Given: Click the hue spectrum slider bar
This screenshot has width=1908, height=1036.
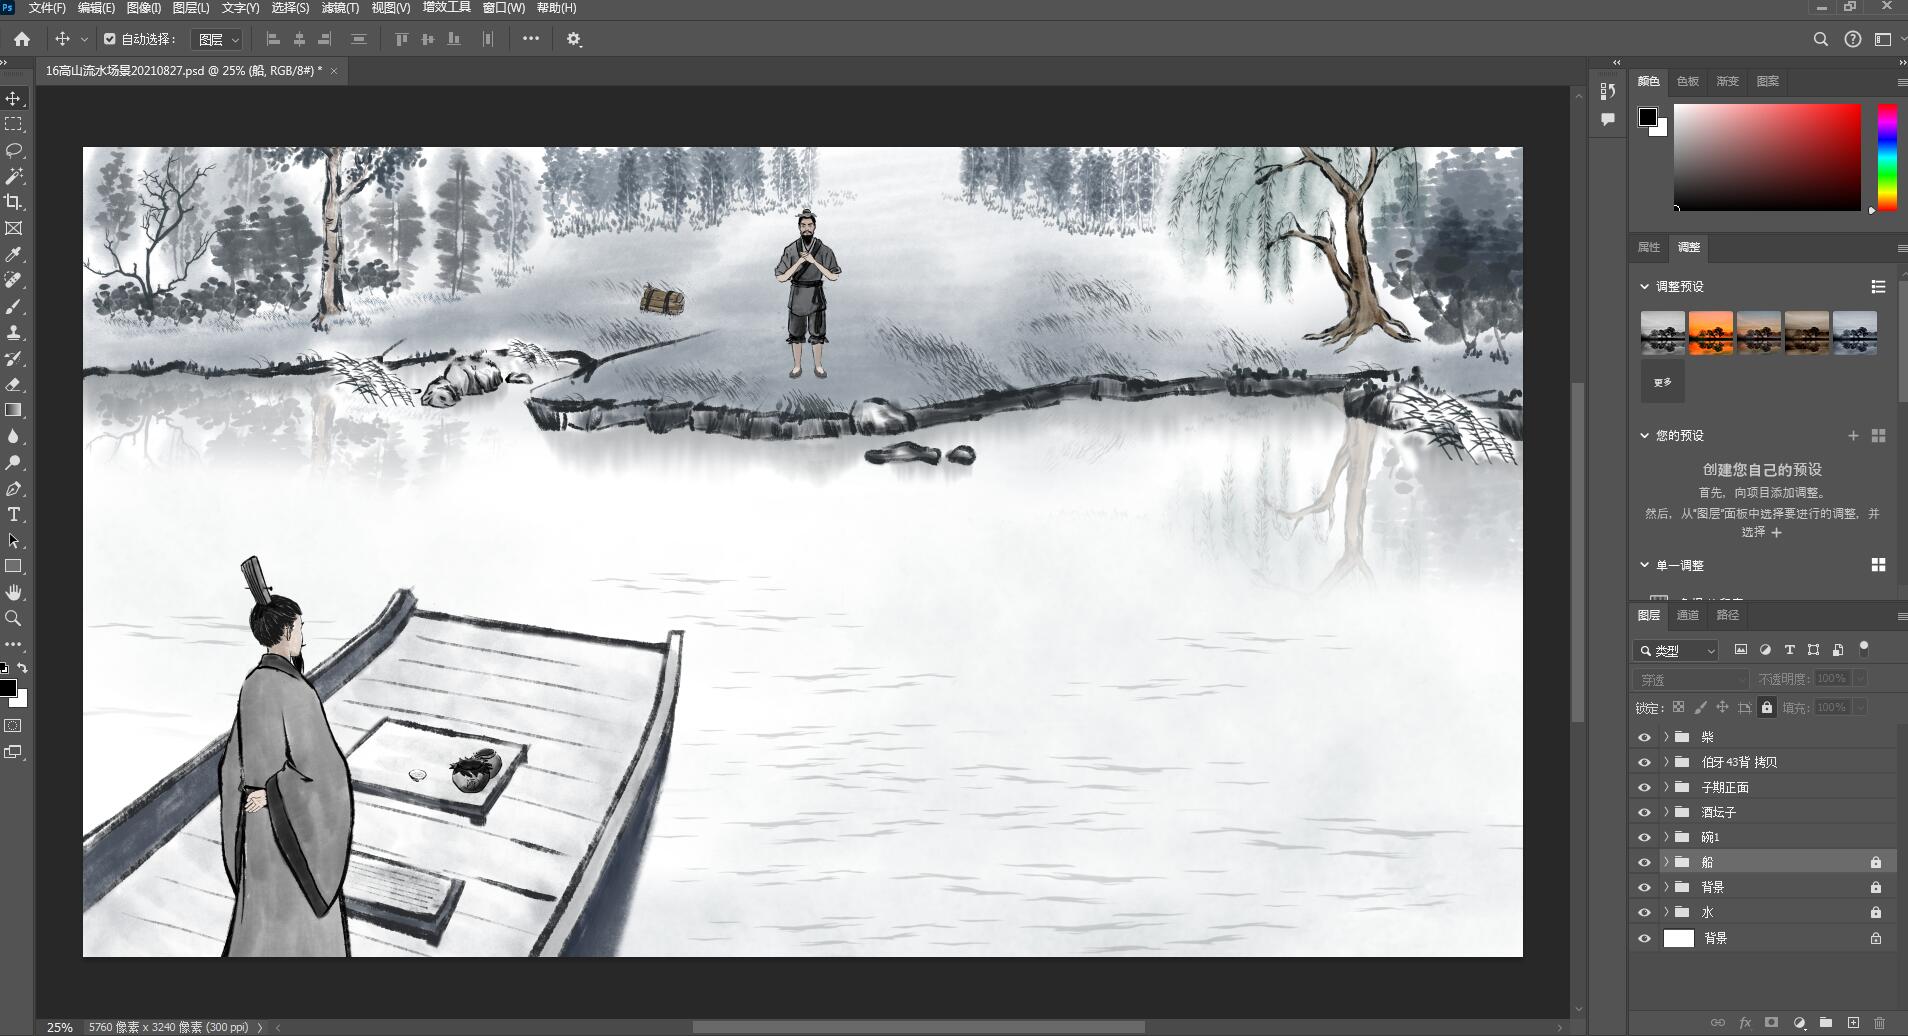Looking at the screenshot, I should pyautogui.click(x=1887, y=157).
